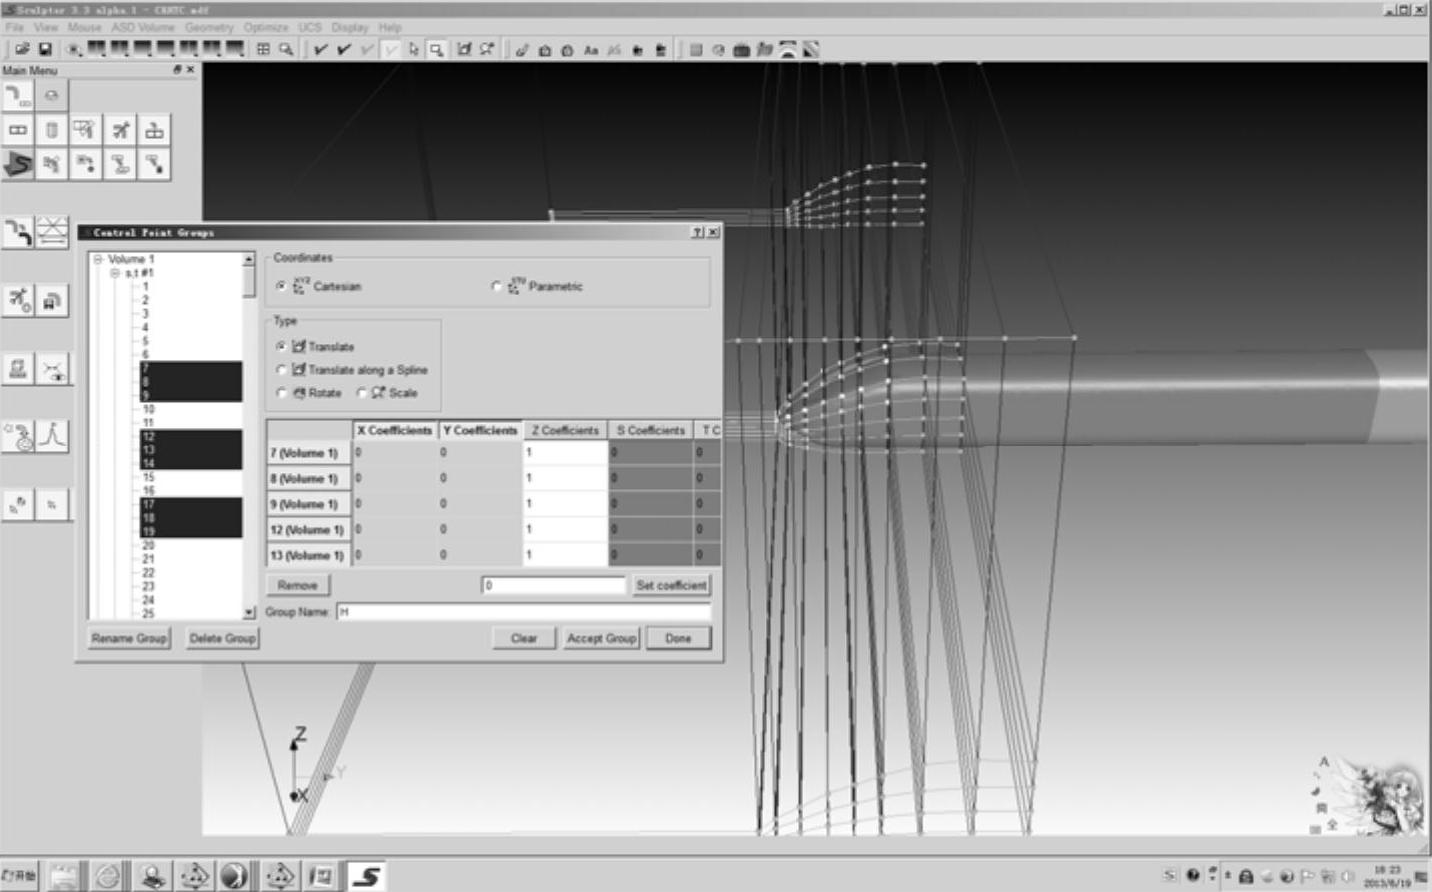Click the '12 (Volume 1)' row header
The width and height of the screenshot is (1432, 892).
(x=308, y=530)
